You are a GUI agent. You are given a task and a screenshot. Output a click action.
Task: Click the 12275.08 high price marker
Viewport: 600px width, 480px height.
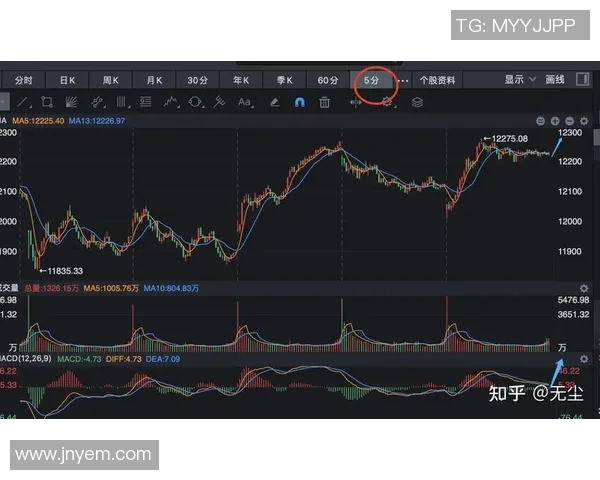[505, 138]
